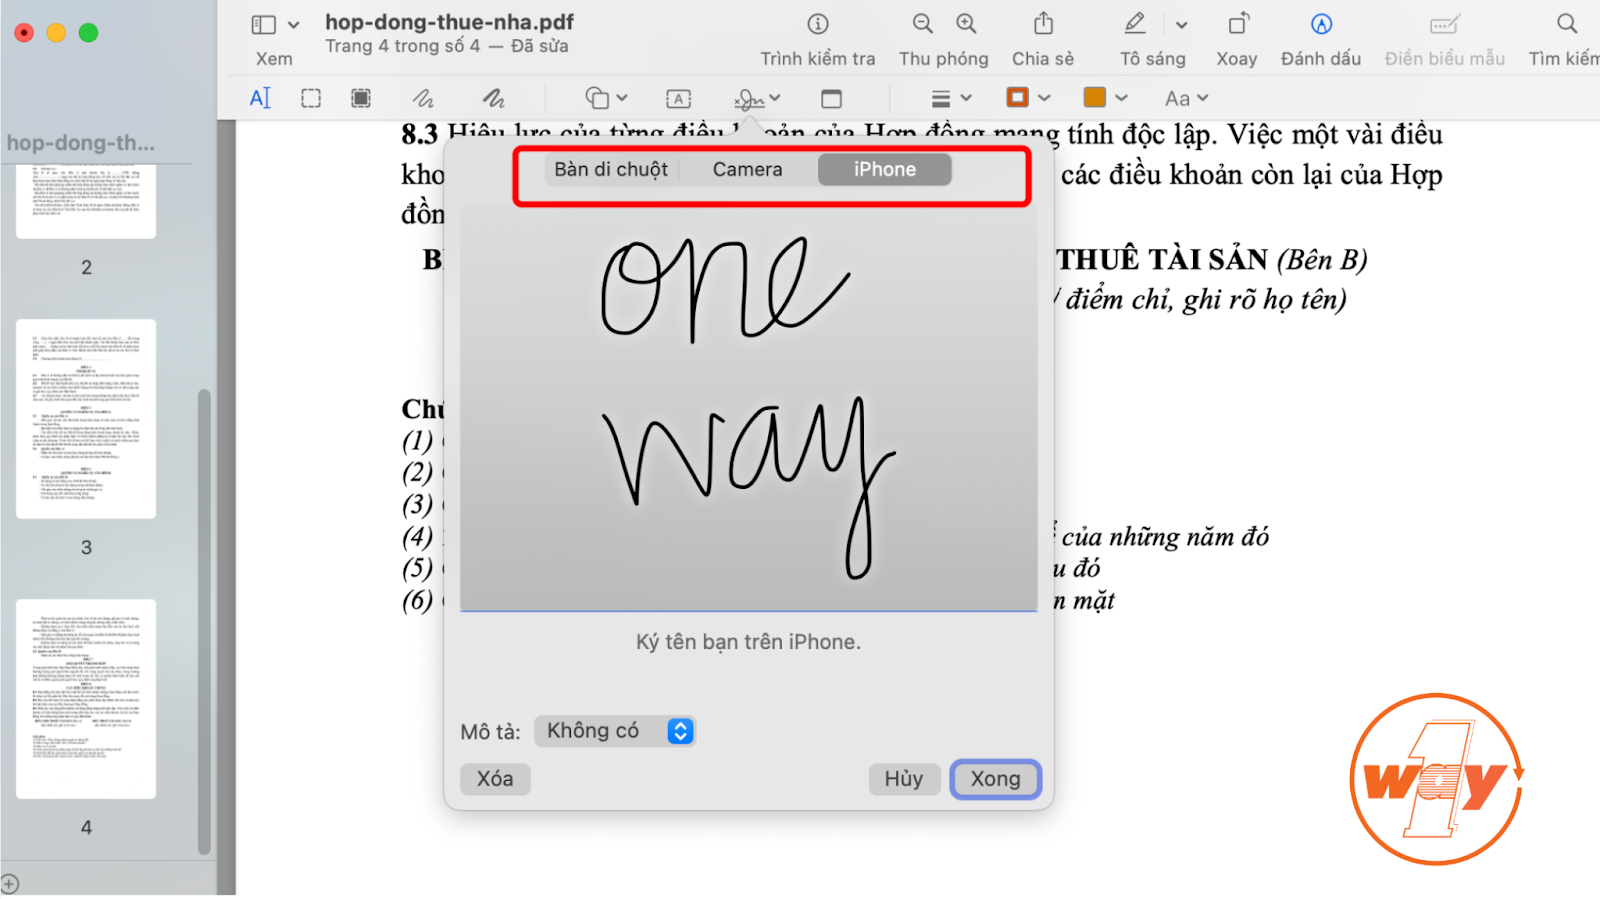
Task: Pick the Sketch tool
Action: point(423,98)
